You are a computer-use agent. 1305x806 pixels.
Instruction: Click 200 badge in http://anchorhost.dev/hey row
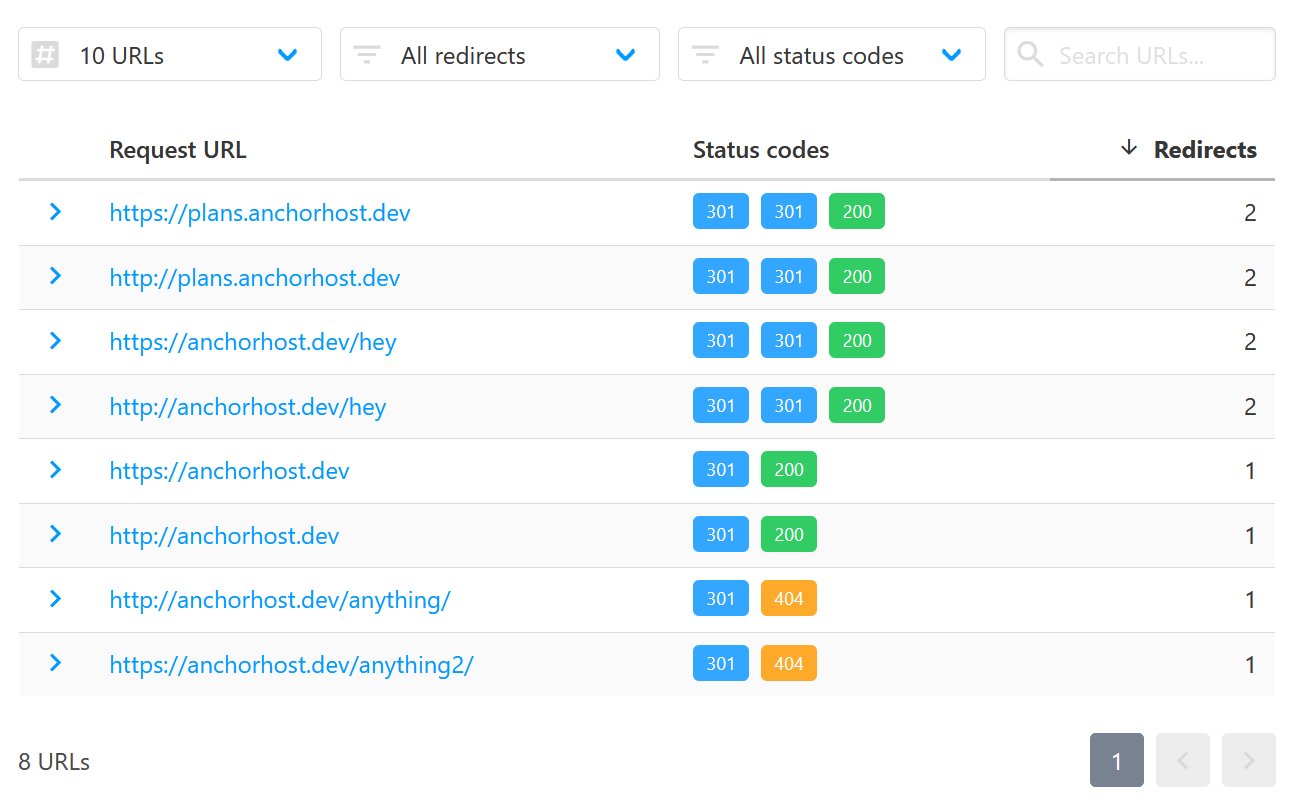(x=857, y=405)
